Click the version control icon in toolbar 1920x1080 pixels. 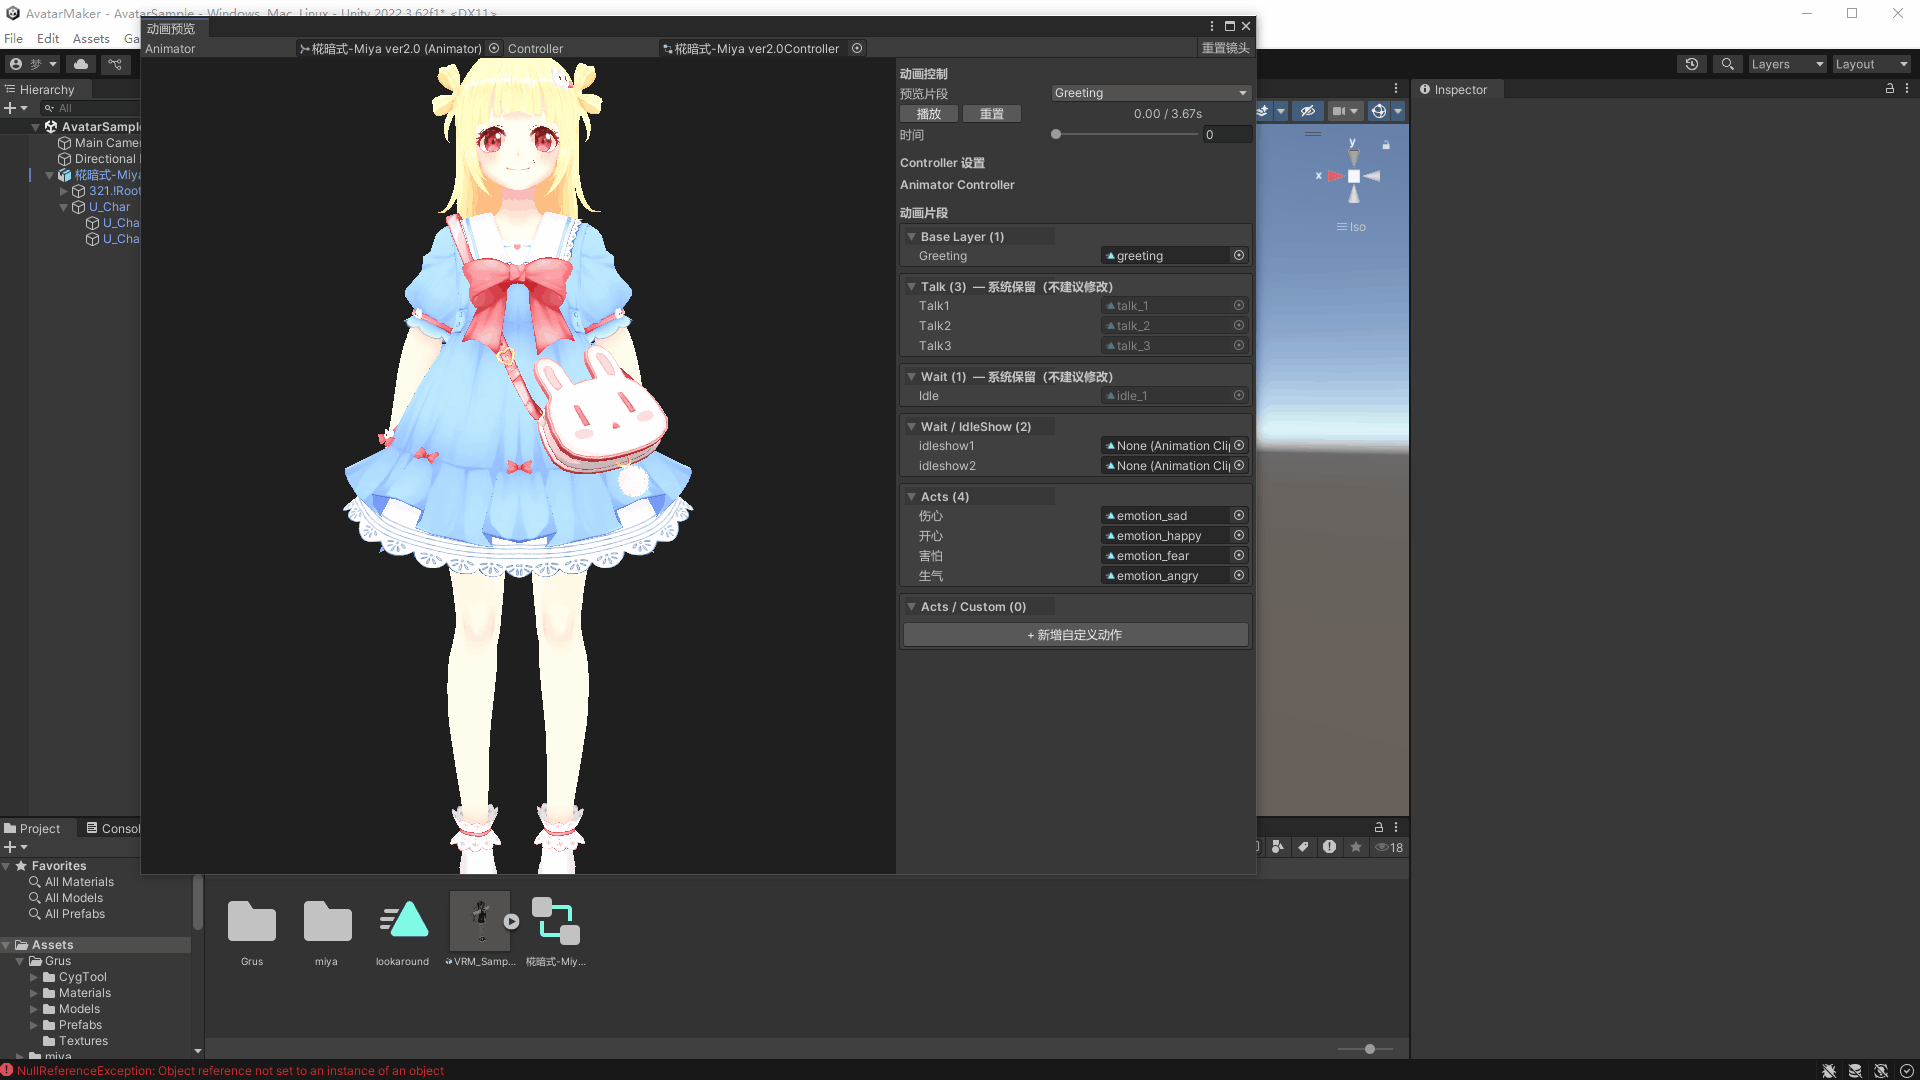tap(115, 64)
